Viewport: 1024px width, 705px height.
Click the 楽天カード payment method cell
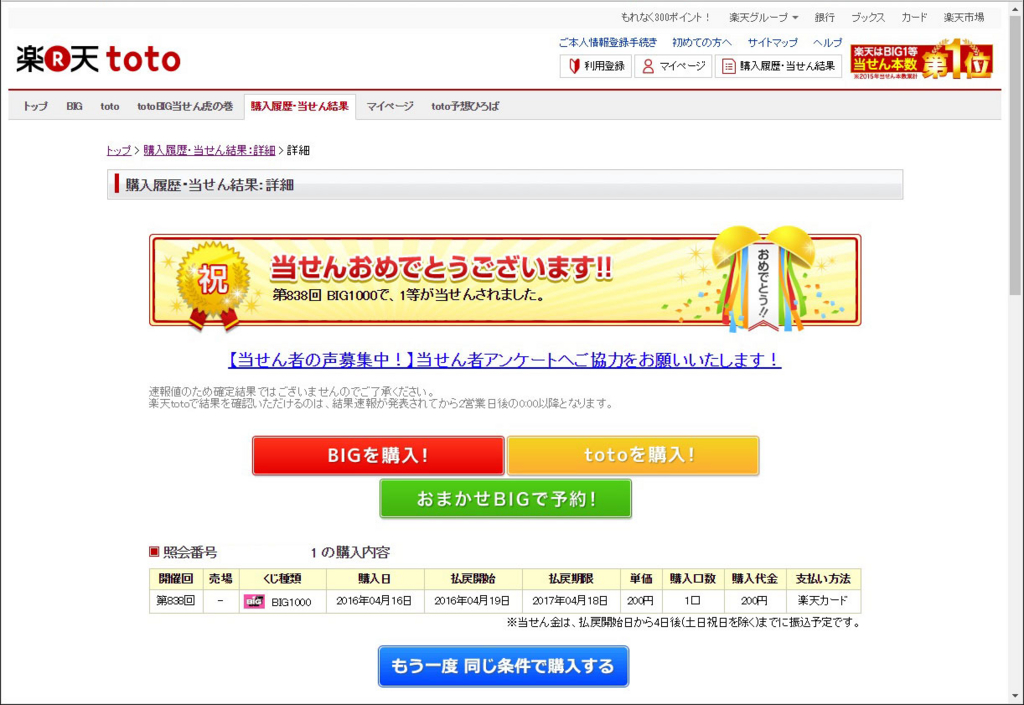click(x=823, y=601)
